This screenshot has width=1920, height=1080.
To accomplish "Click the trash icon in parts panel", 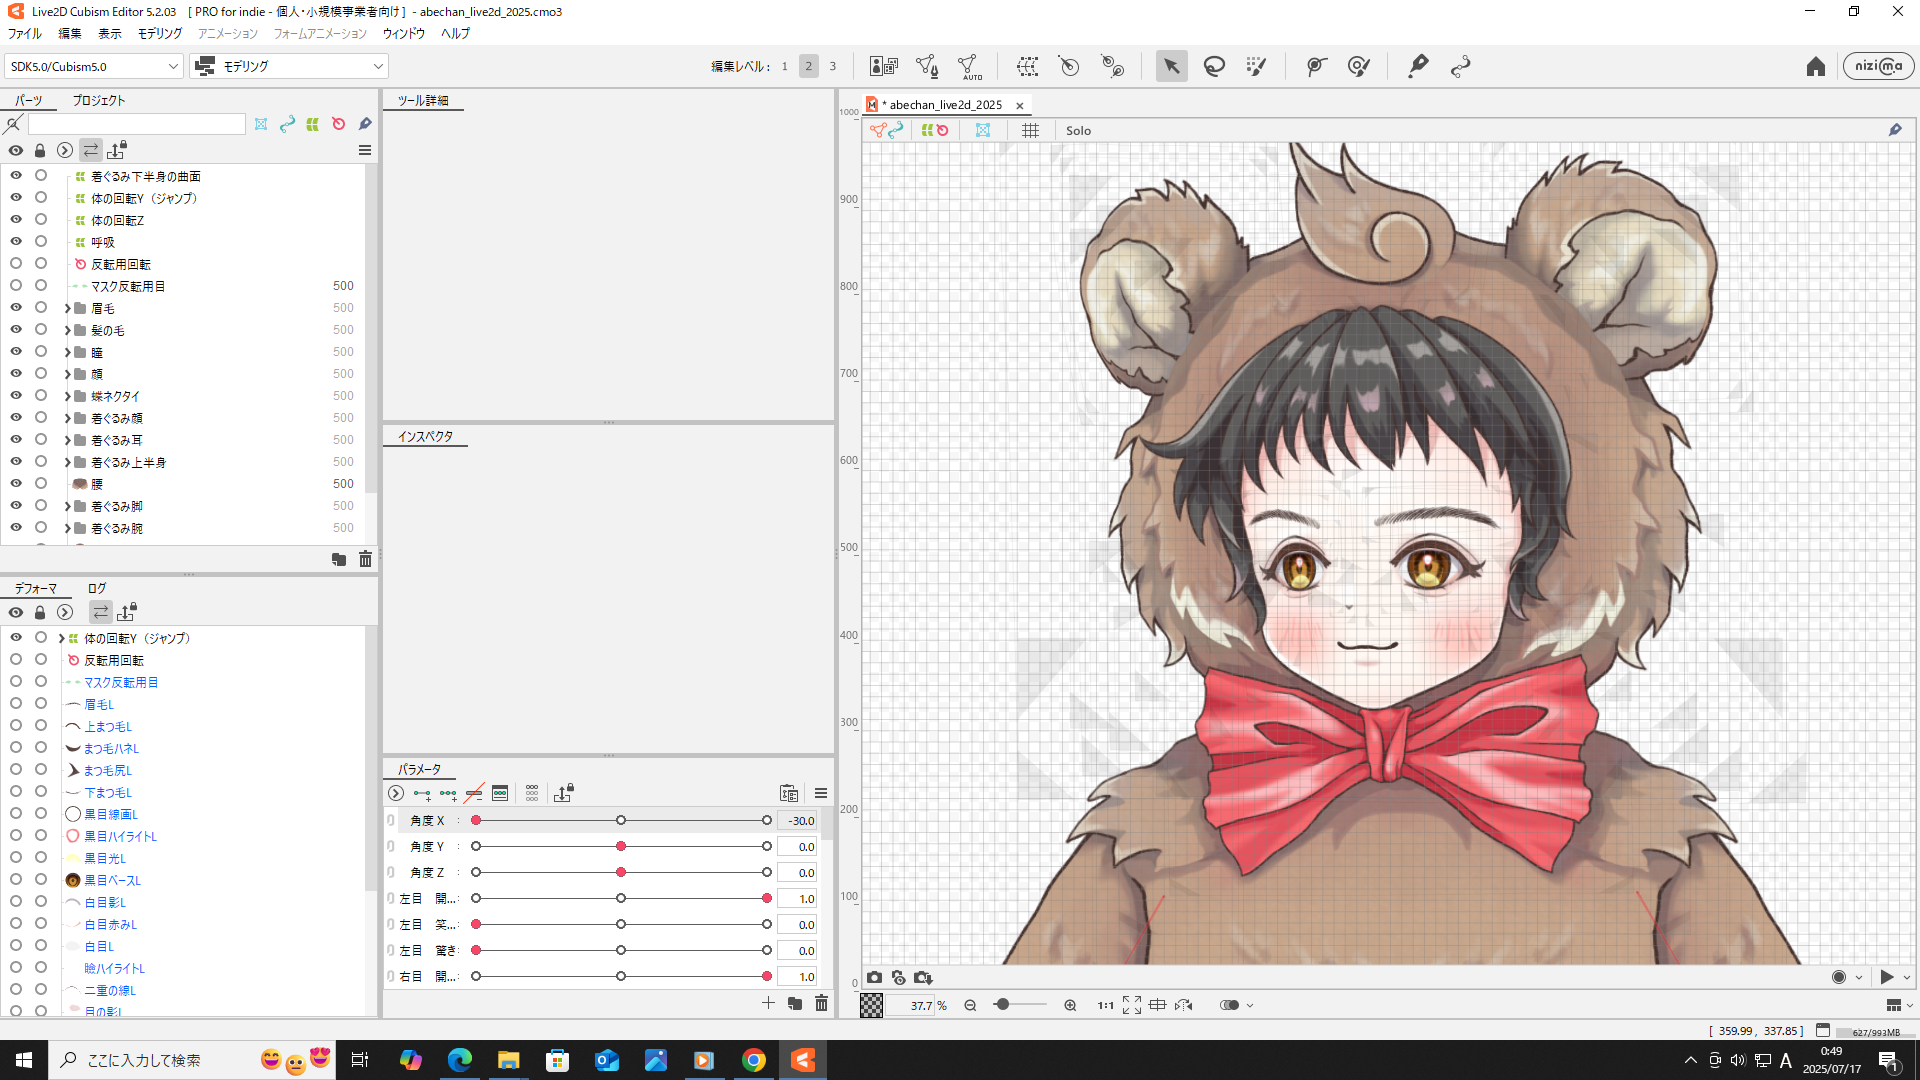I will [x=365, y=559].
